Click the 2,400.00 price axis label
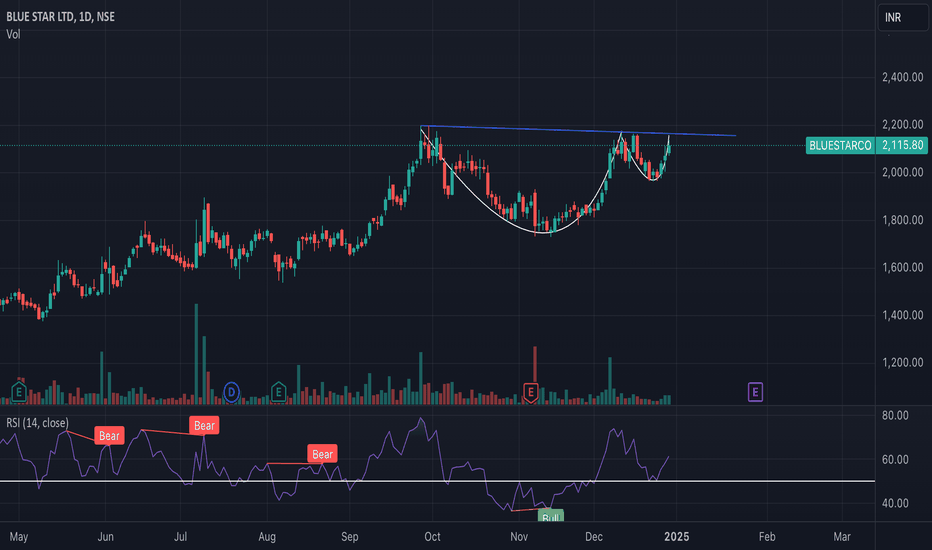Image resolution: width=932 pixels, height=550 pixels. (x=902, y=77)
